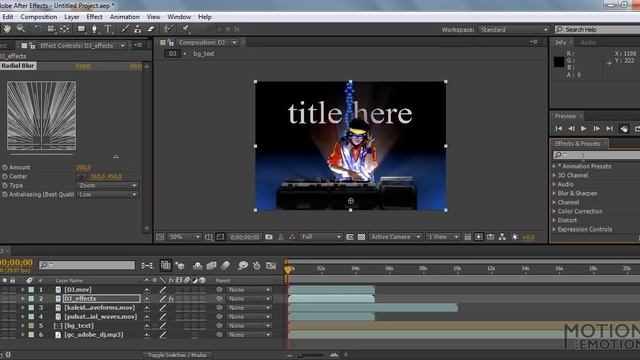Open the Layer menu
640x360 pixels.
(72, 17)
